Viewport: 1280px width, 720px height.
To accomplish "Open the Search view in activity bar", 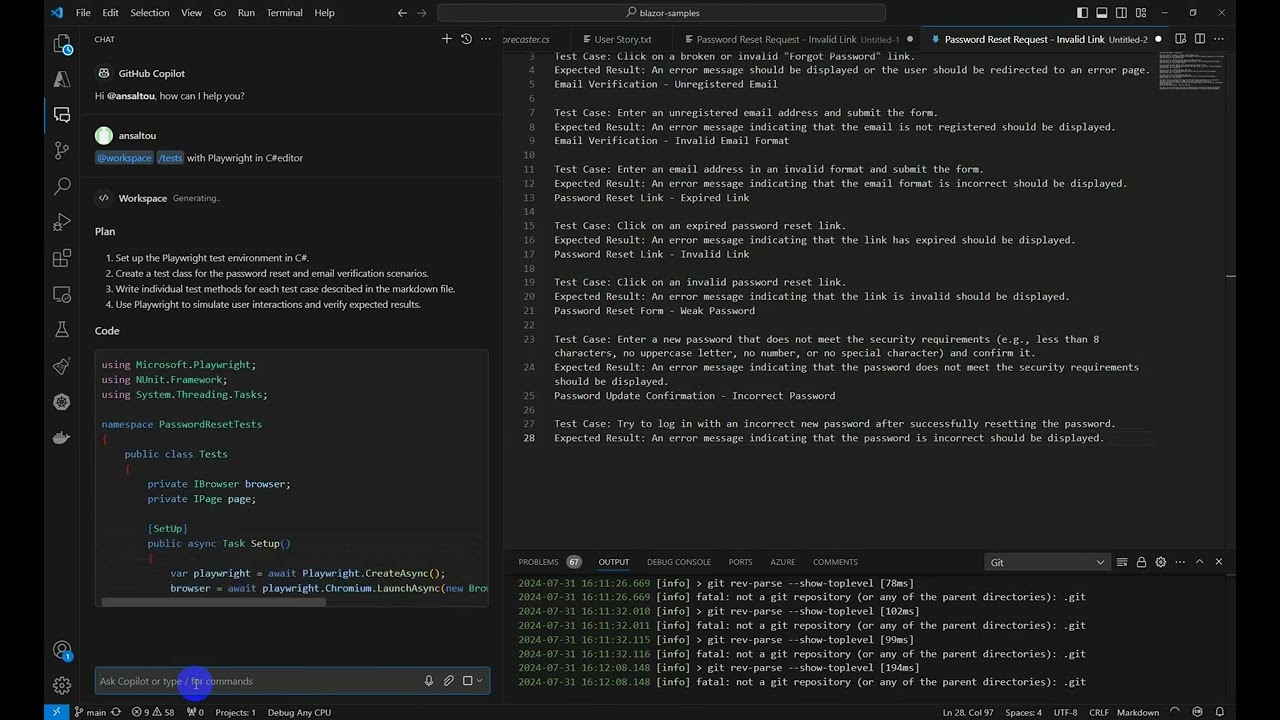I will click(62, 186).
